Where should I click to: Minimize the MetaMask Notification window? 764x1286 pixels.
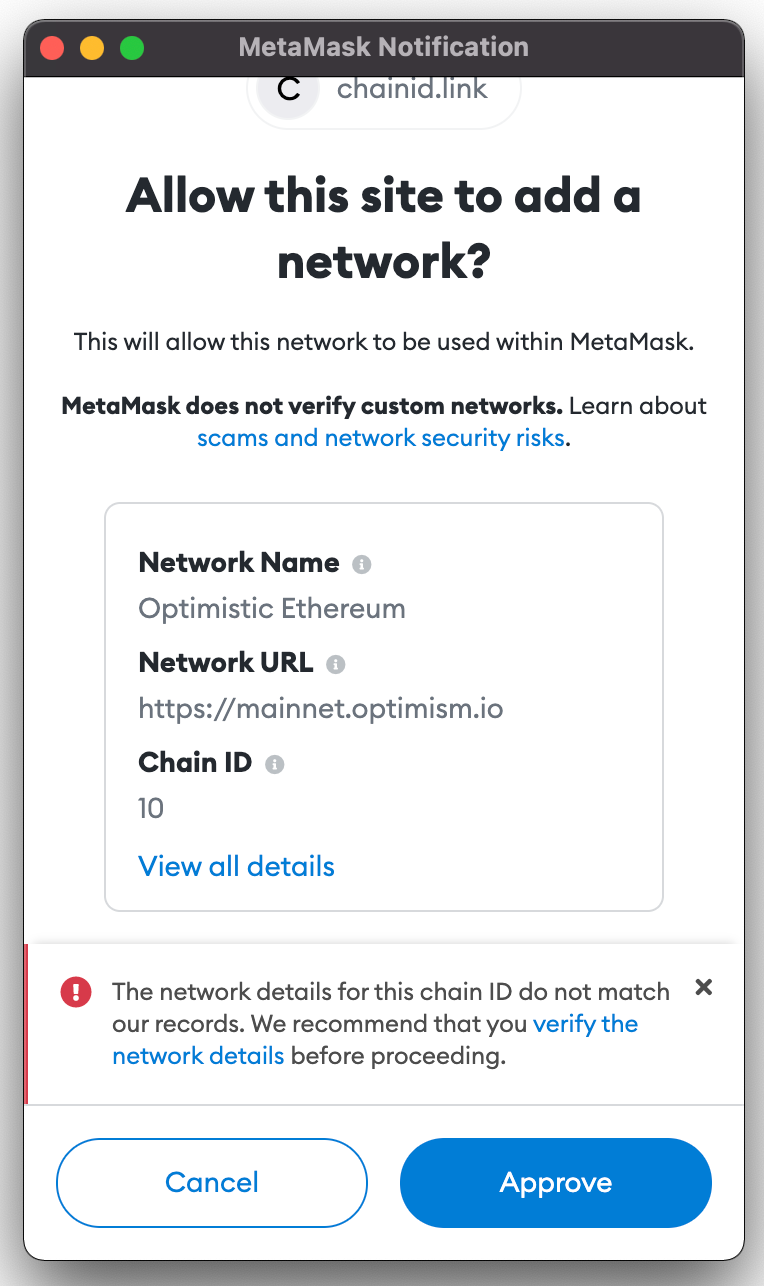[x=92, y=47]
